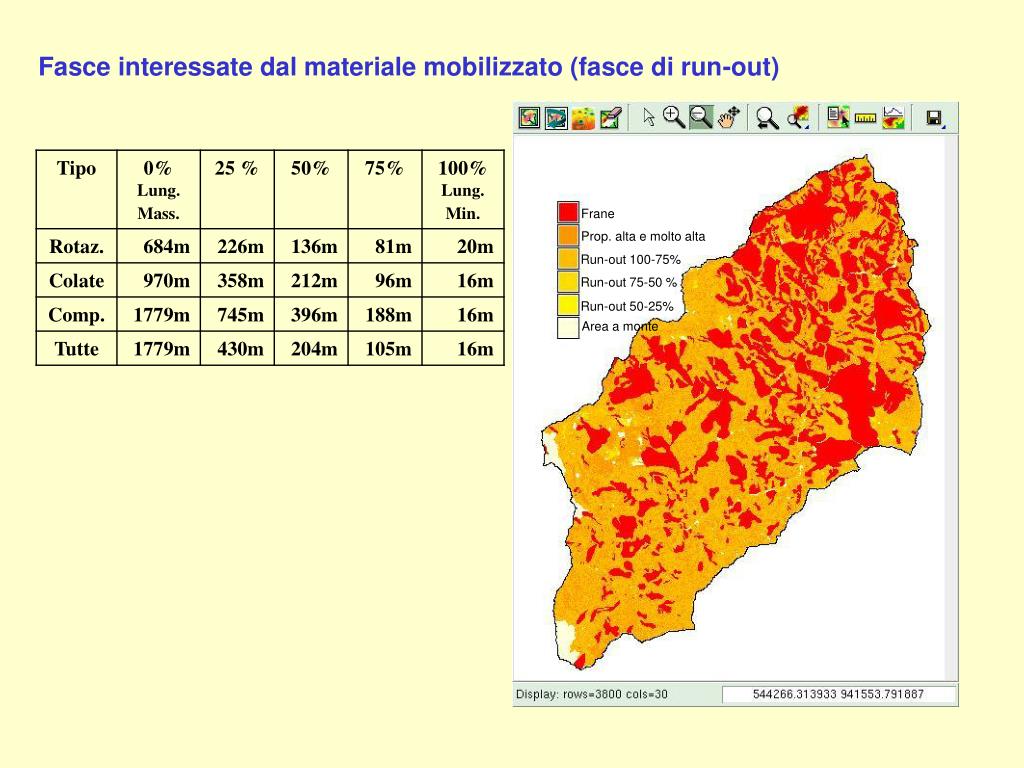Click the red Frane legend swatch
1024x768 pixels.
point(568,212)
